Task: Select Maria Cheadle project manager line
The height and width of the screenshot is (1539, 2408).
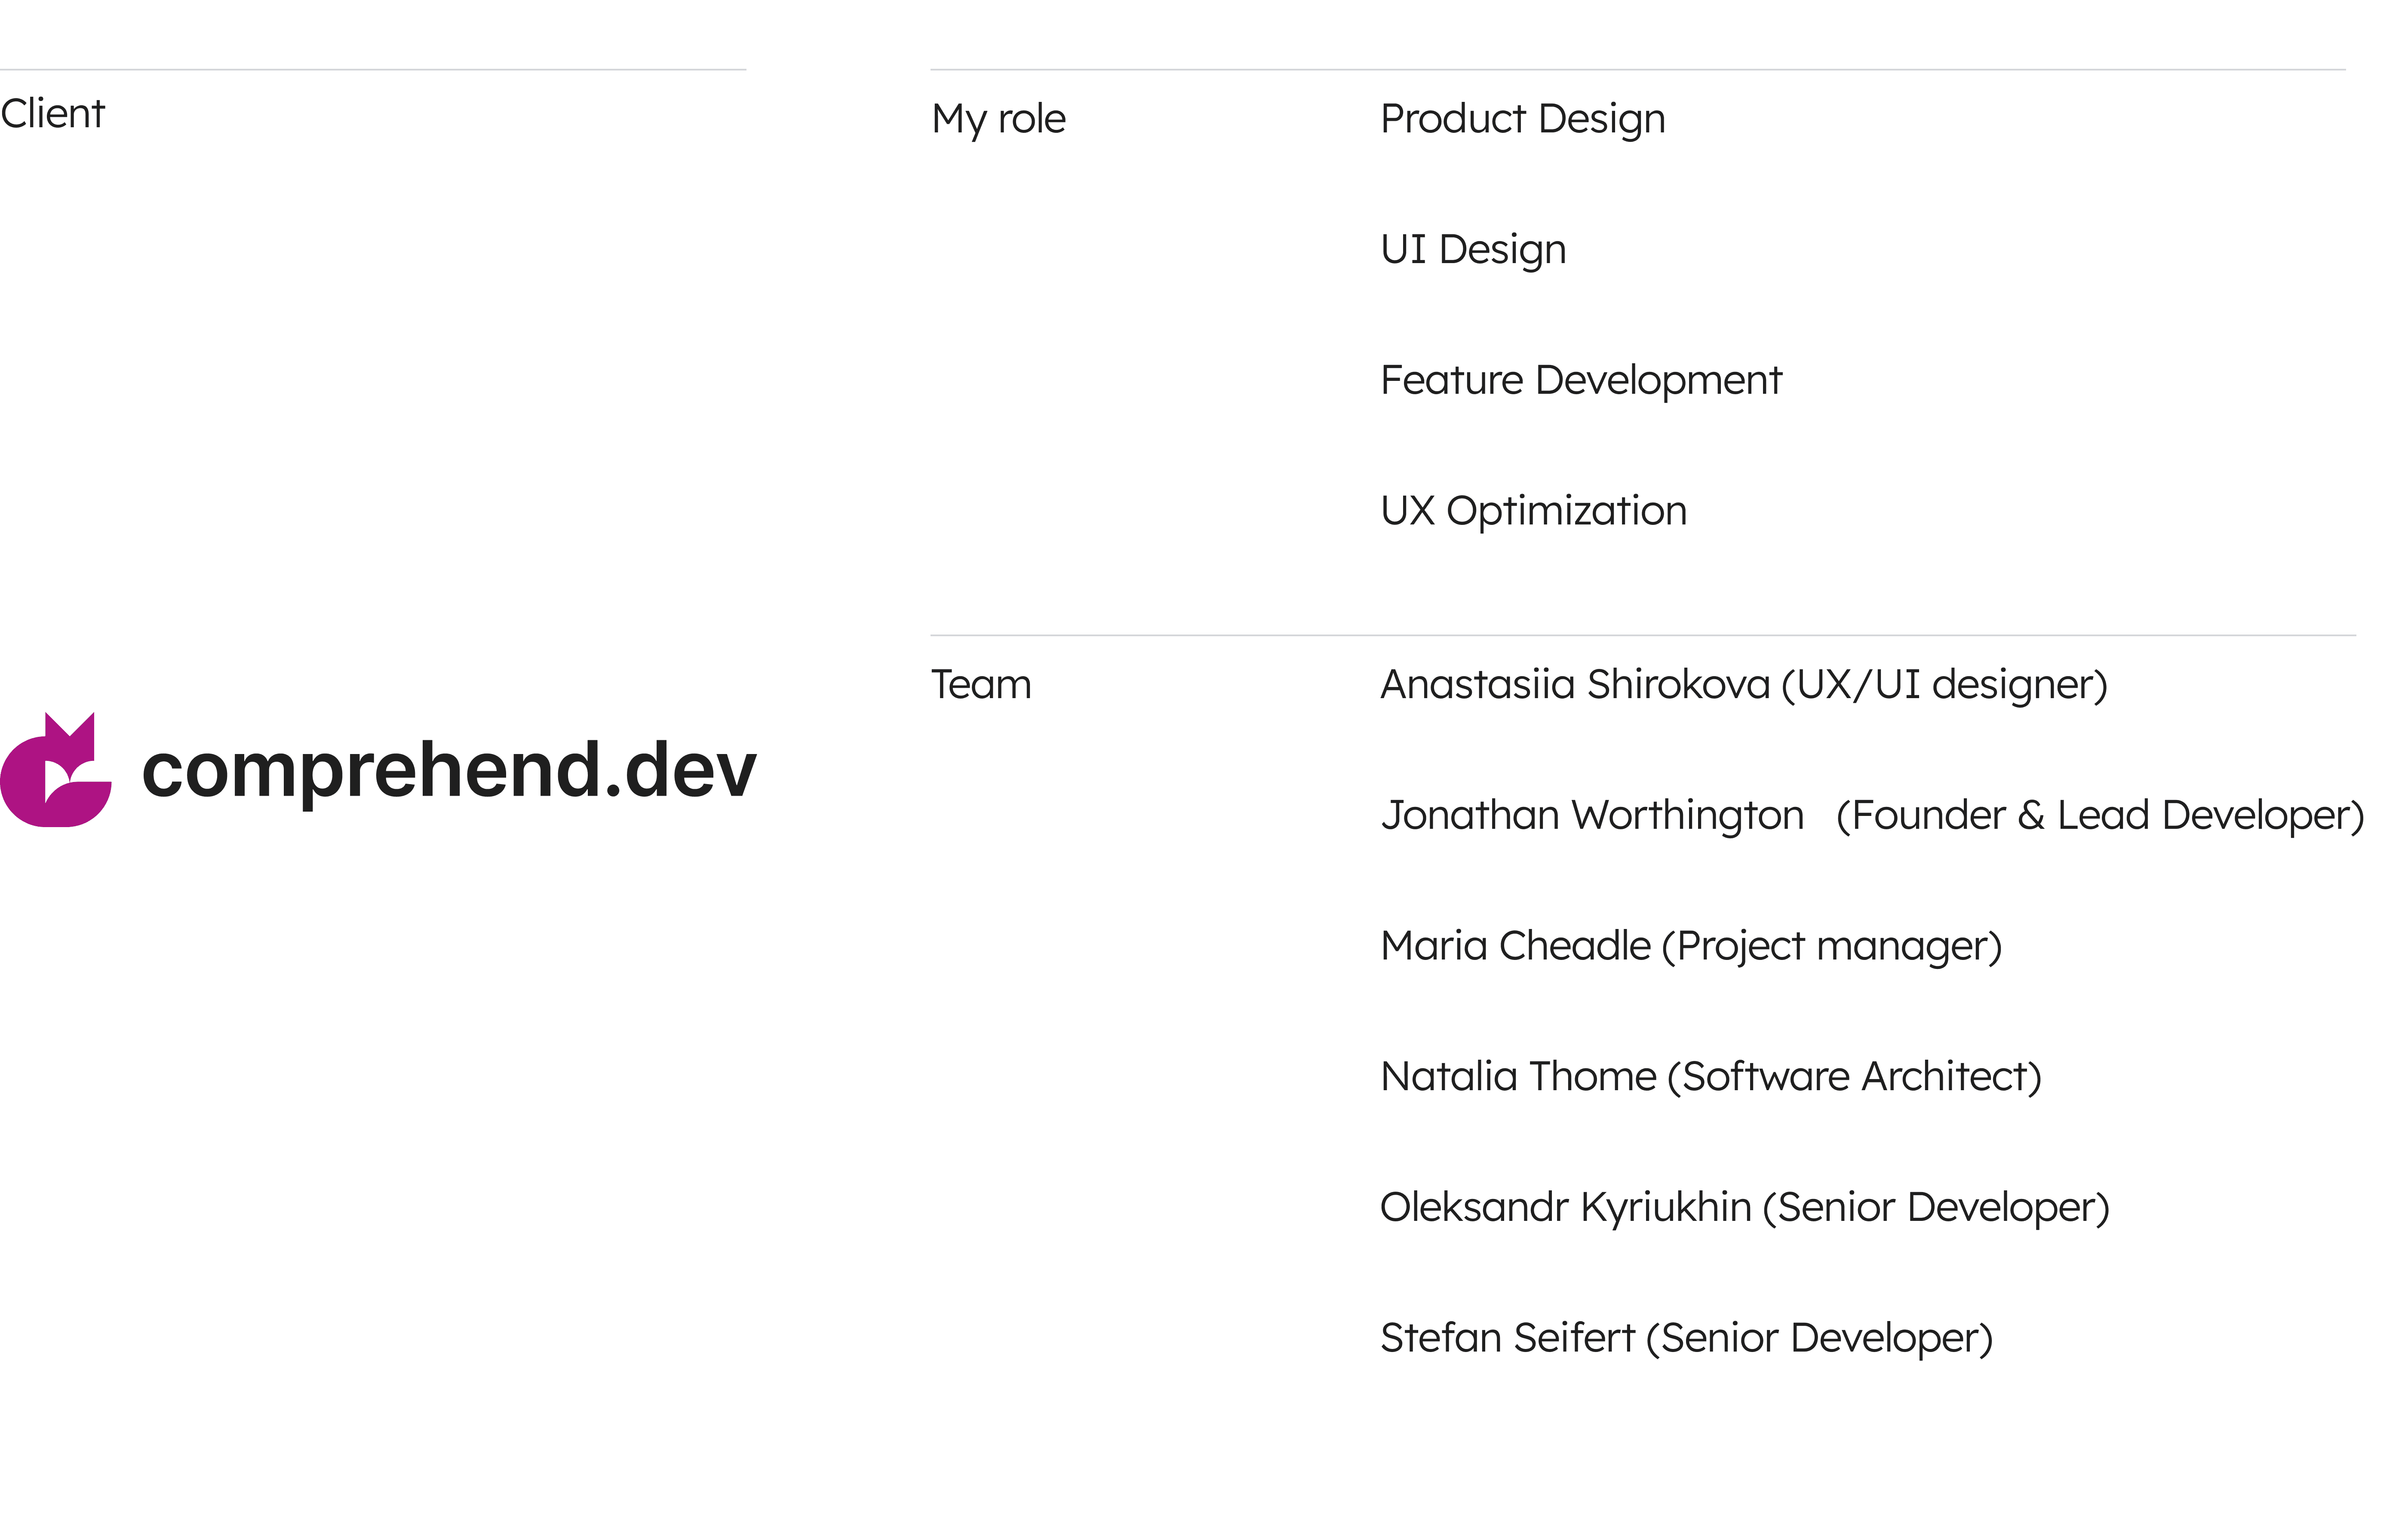Action: pos(1690,946)
